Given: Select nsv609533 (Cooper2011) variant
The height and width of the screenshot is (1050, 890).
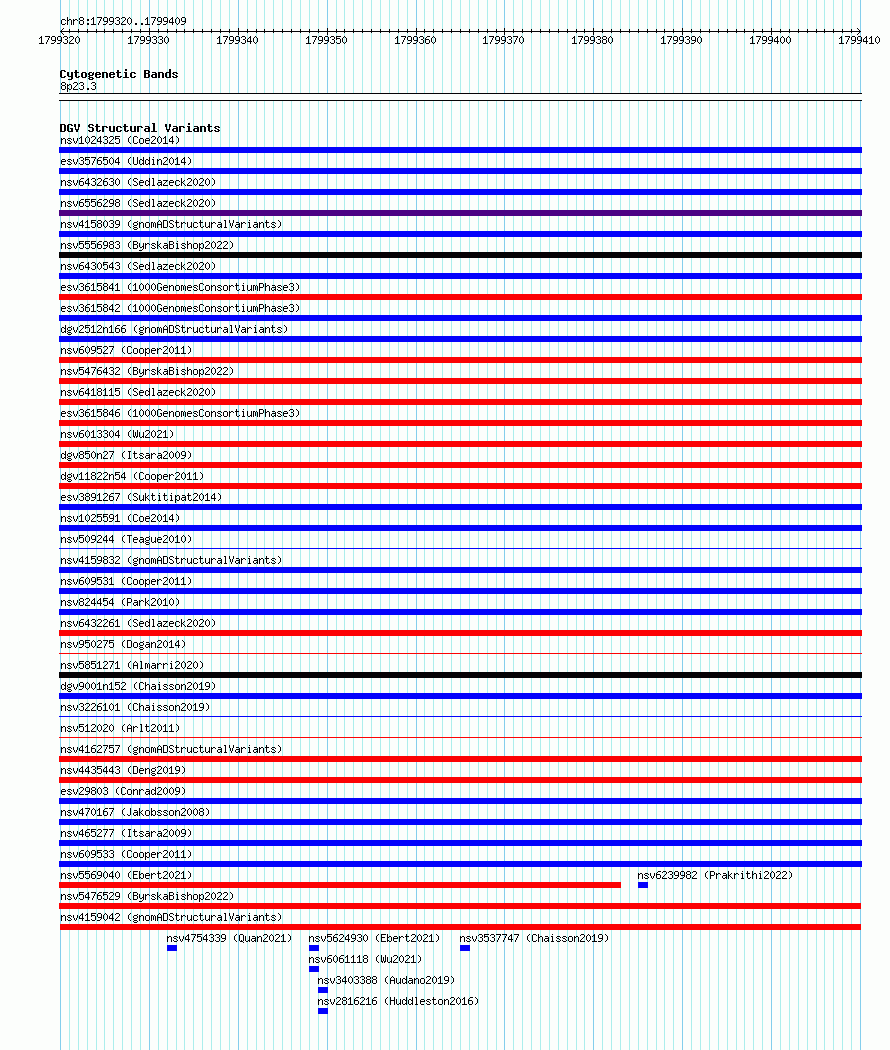Looking at the screenshot, I should pos(126,854).
